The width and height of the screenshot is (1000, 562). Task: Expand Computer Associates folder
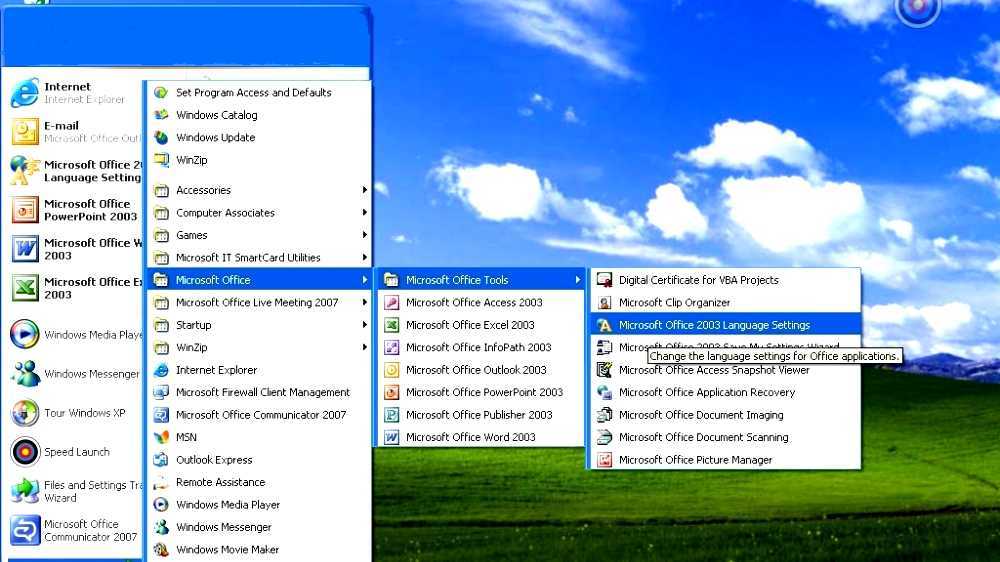click(x=259, y=212)
